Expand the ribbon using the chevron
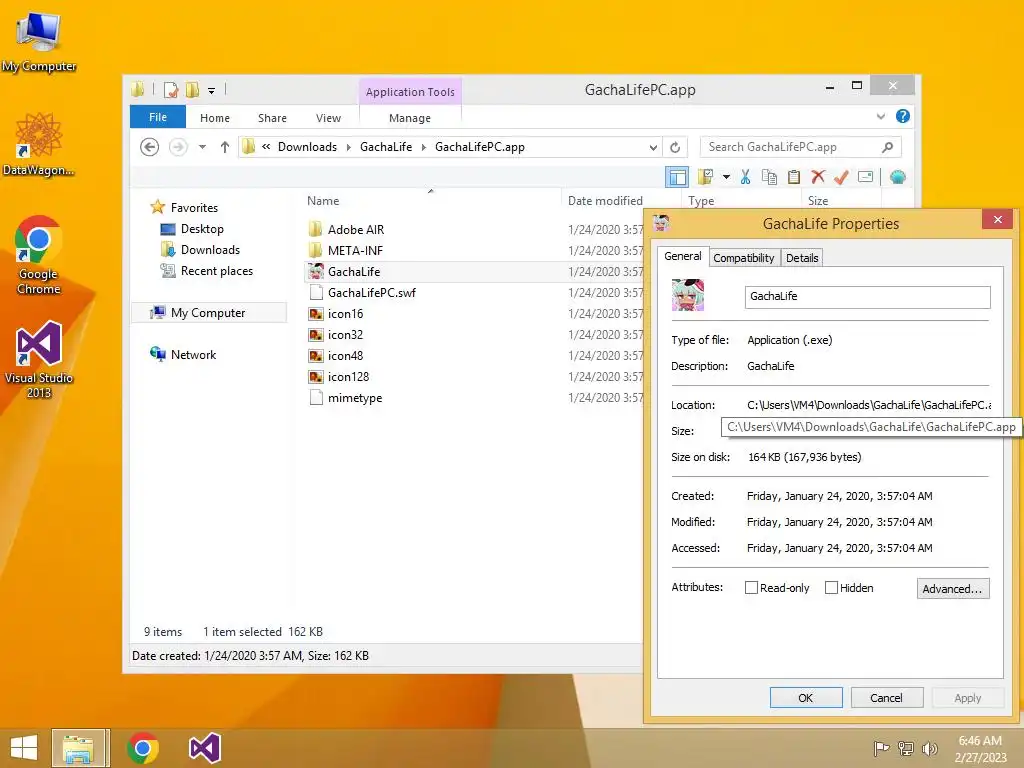 tap(881, 116)
